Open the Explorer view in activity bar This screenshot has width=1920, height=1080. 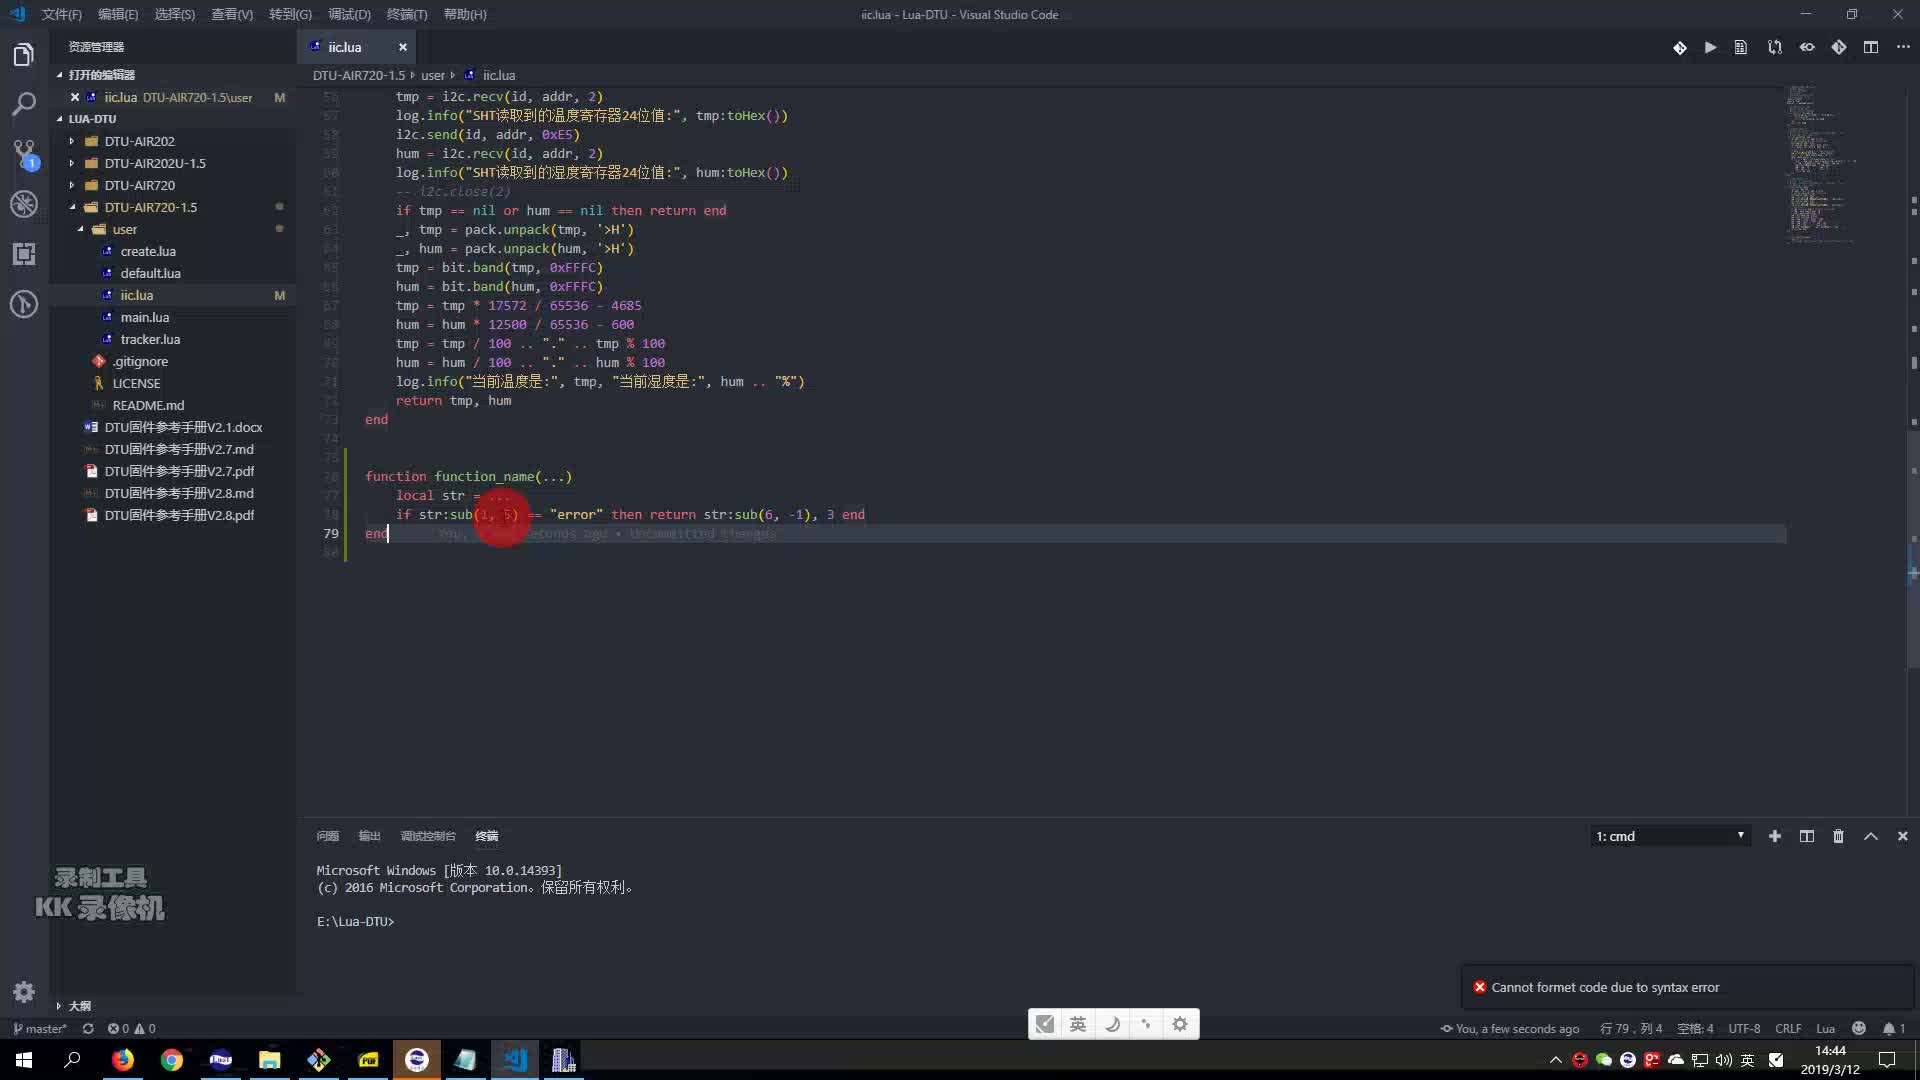pyautogui.click(x=24, y=54)
